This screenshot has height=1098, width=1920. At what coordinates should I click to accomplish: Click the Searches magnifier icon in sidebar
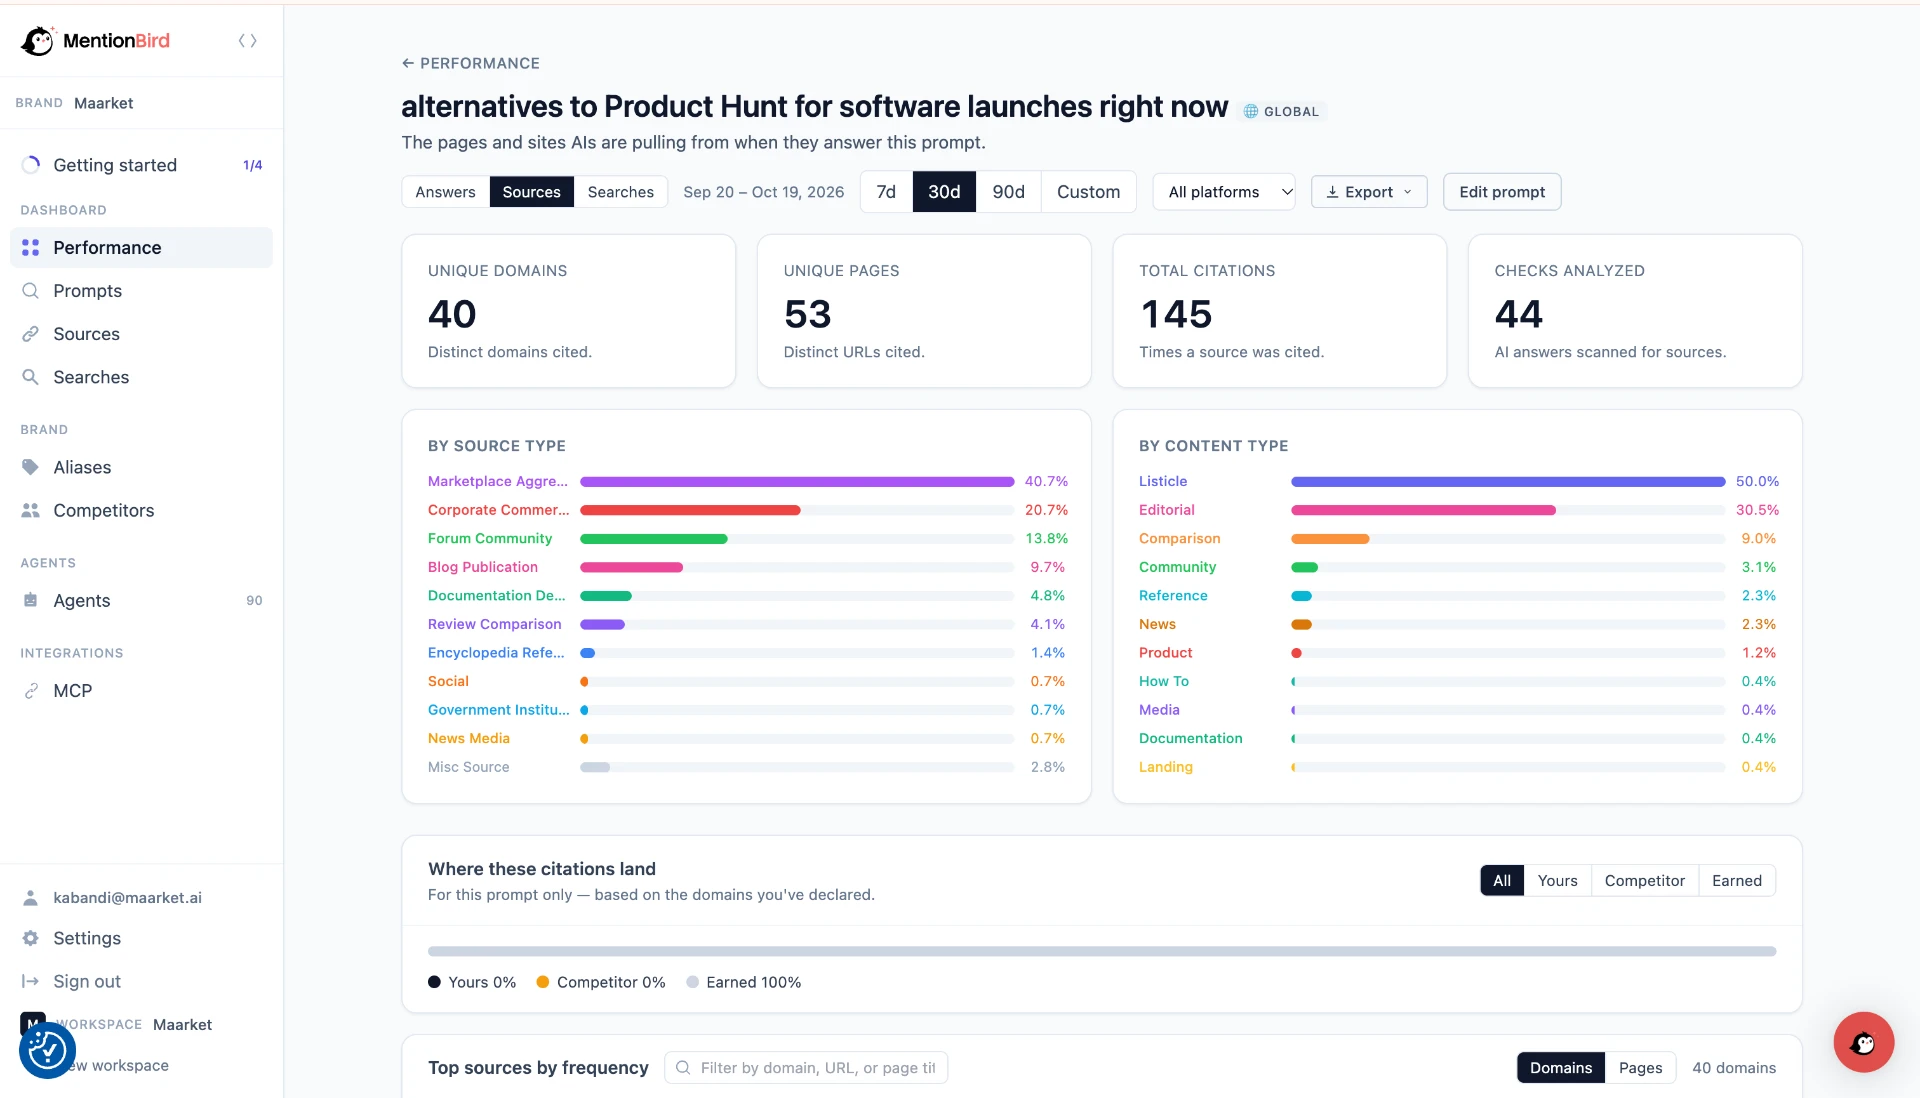[x=31, y=377]
